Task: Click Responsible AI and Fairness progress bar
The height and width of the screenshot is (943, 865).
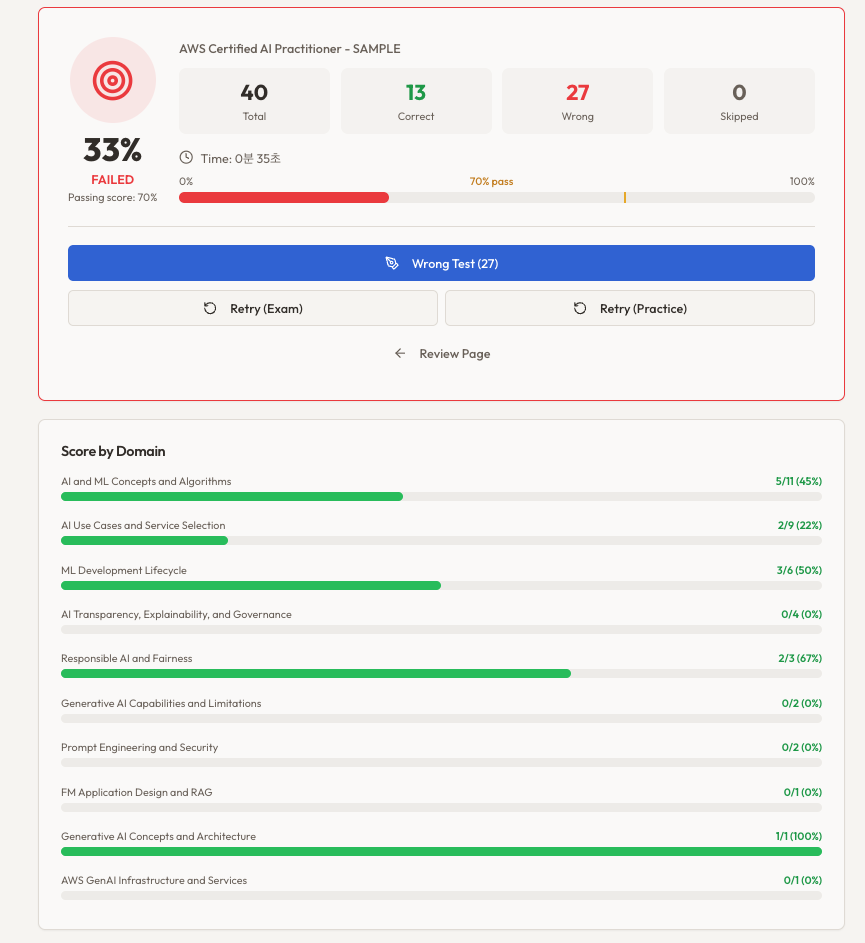Action: pyautogui.click(x=442, y=674)
